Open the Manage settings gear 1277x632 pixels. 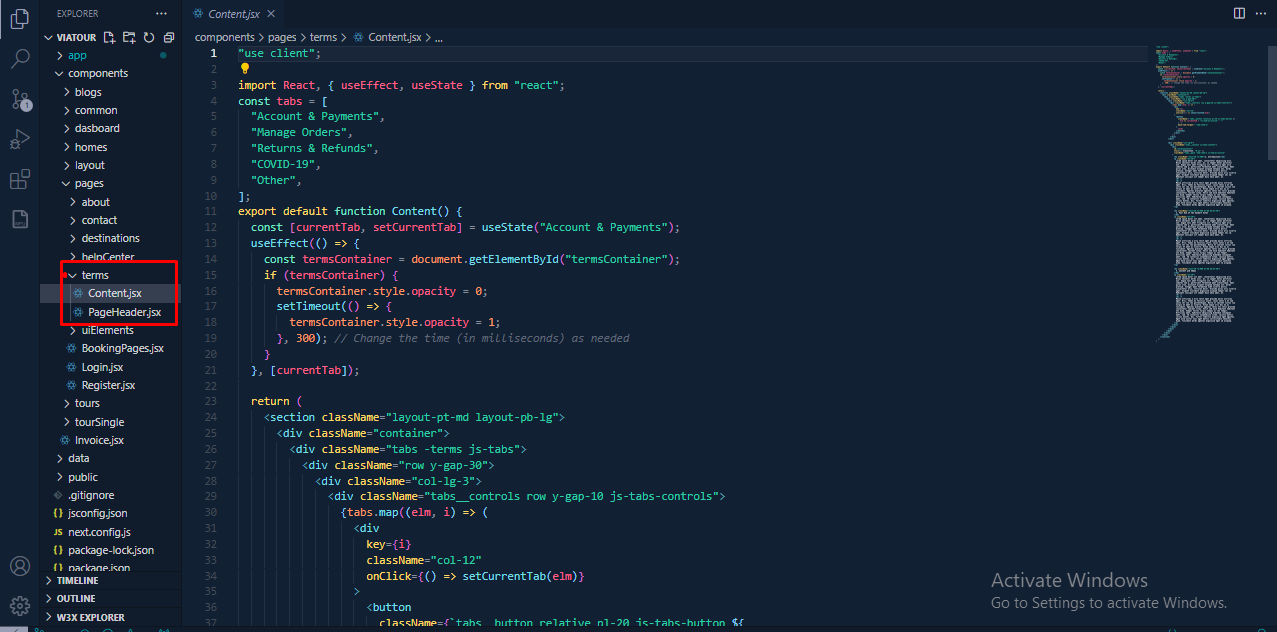point(20,605)
